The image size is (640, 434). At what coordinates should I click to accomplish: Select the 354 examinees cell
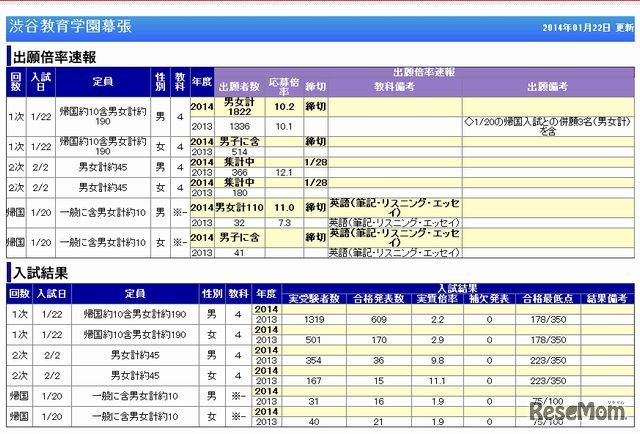click(x=314, y=360)
